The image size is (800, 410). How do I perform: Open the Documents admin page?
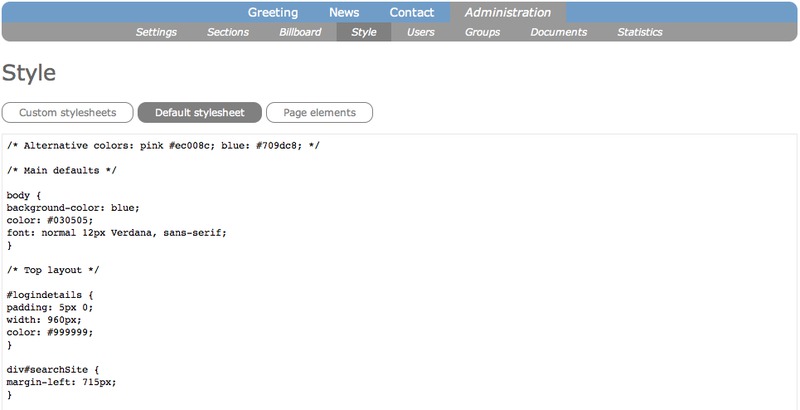click(559, 32)
